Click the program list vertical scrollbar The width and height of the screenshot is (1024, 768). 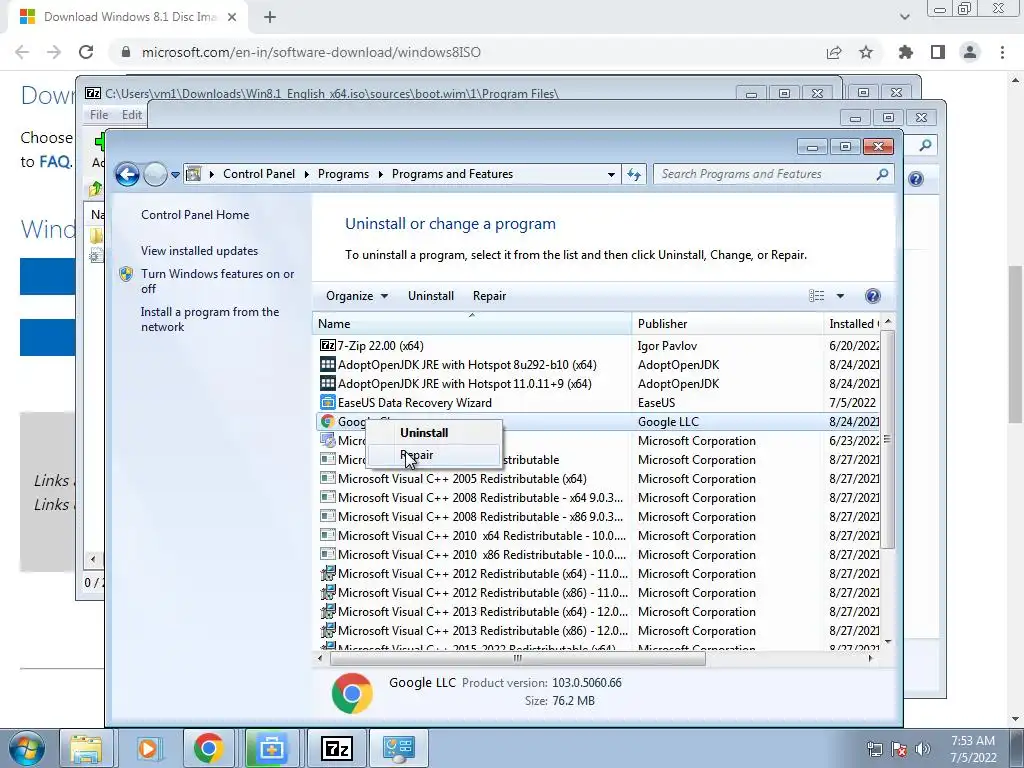(887, 439)
